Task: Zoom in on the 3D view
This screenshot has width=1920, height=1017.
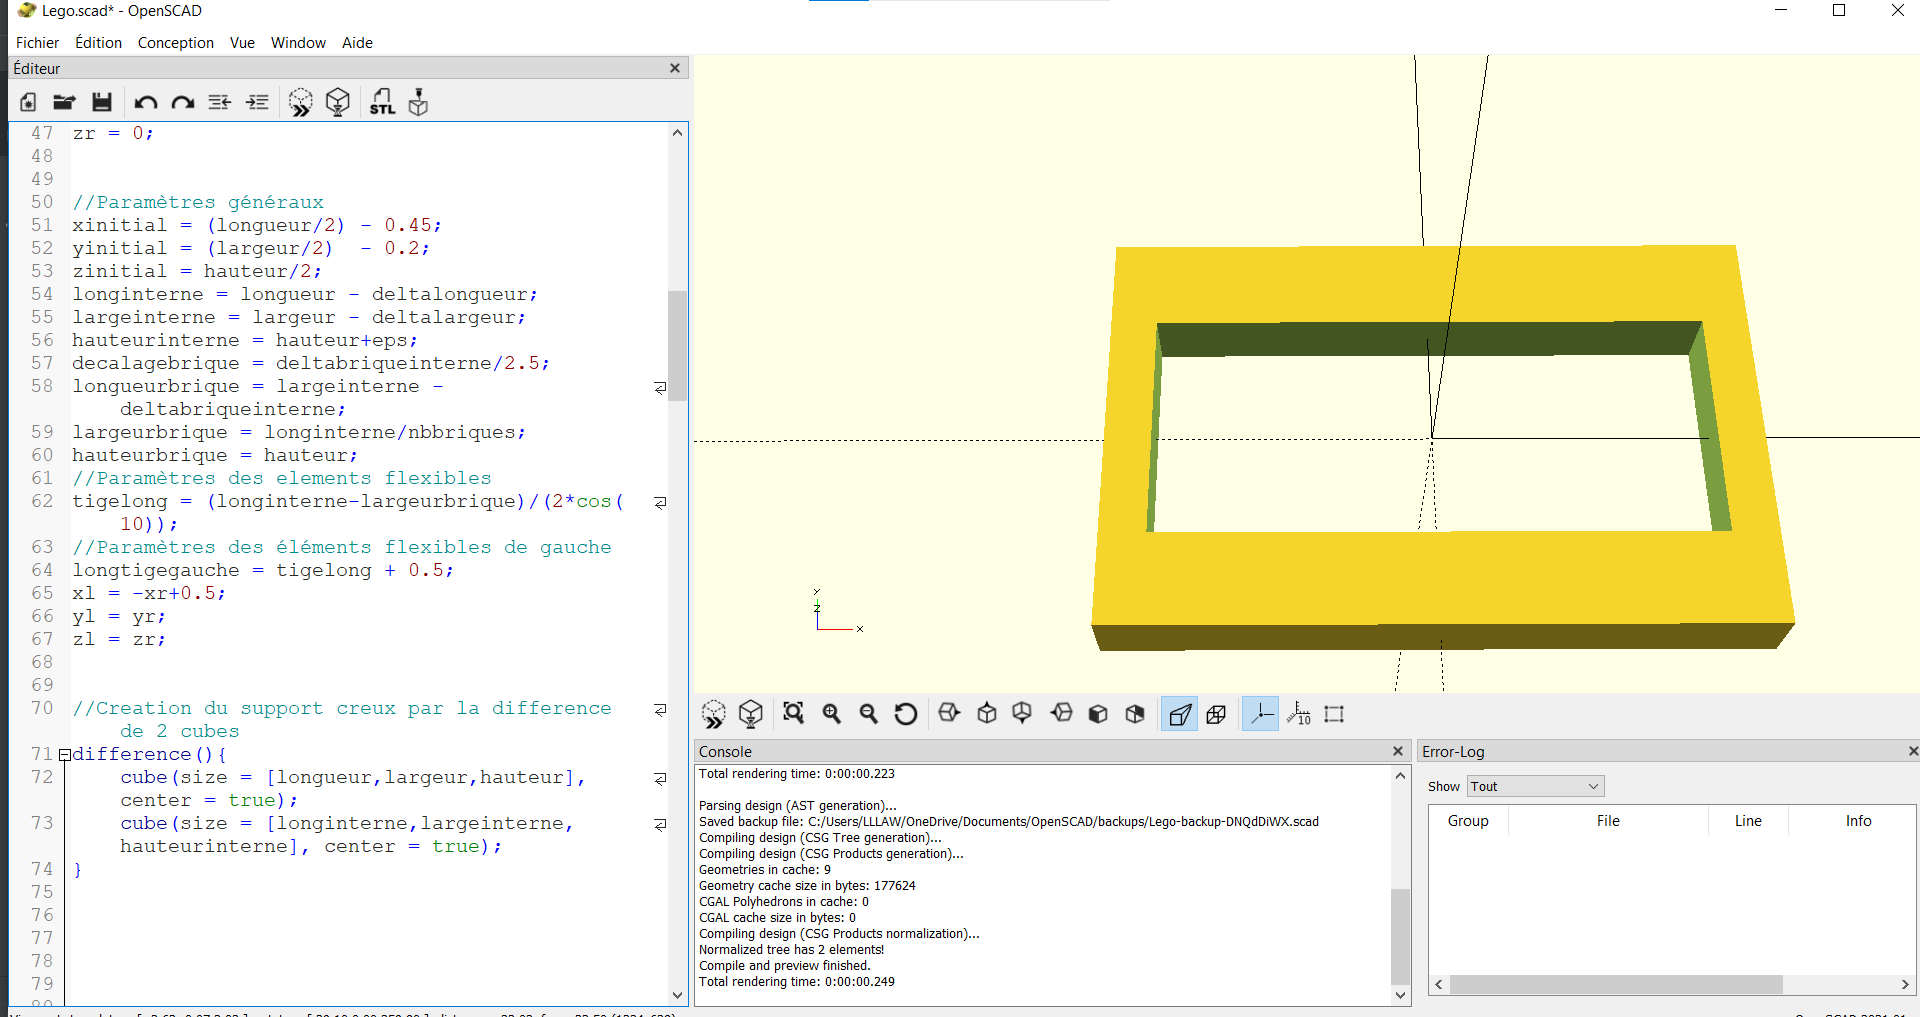Action: 832,714
